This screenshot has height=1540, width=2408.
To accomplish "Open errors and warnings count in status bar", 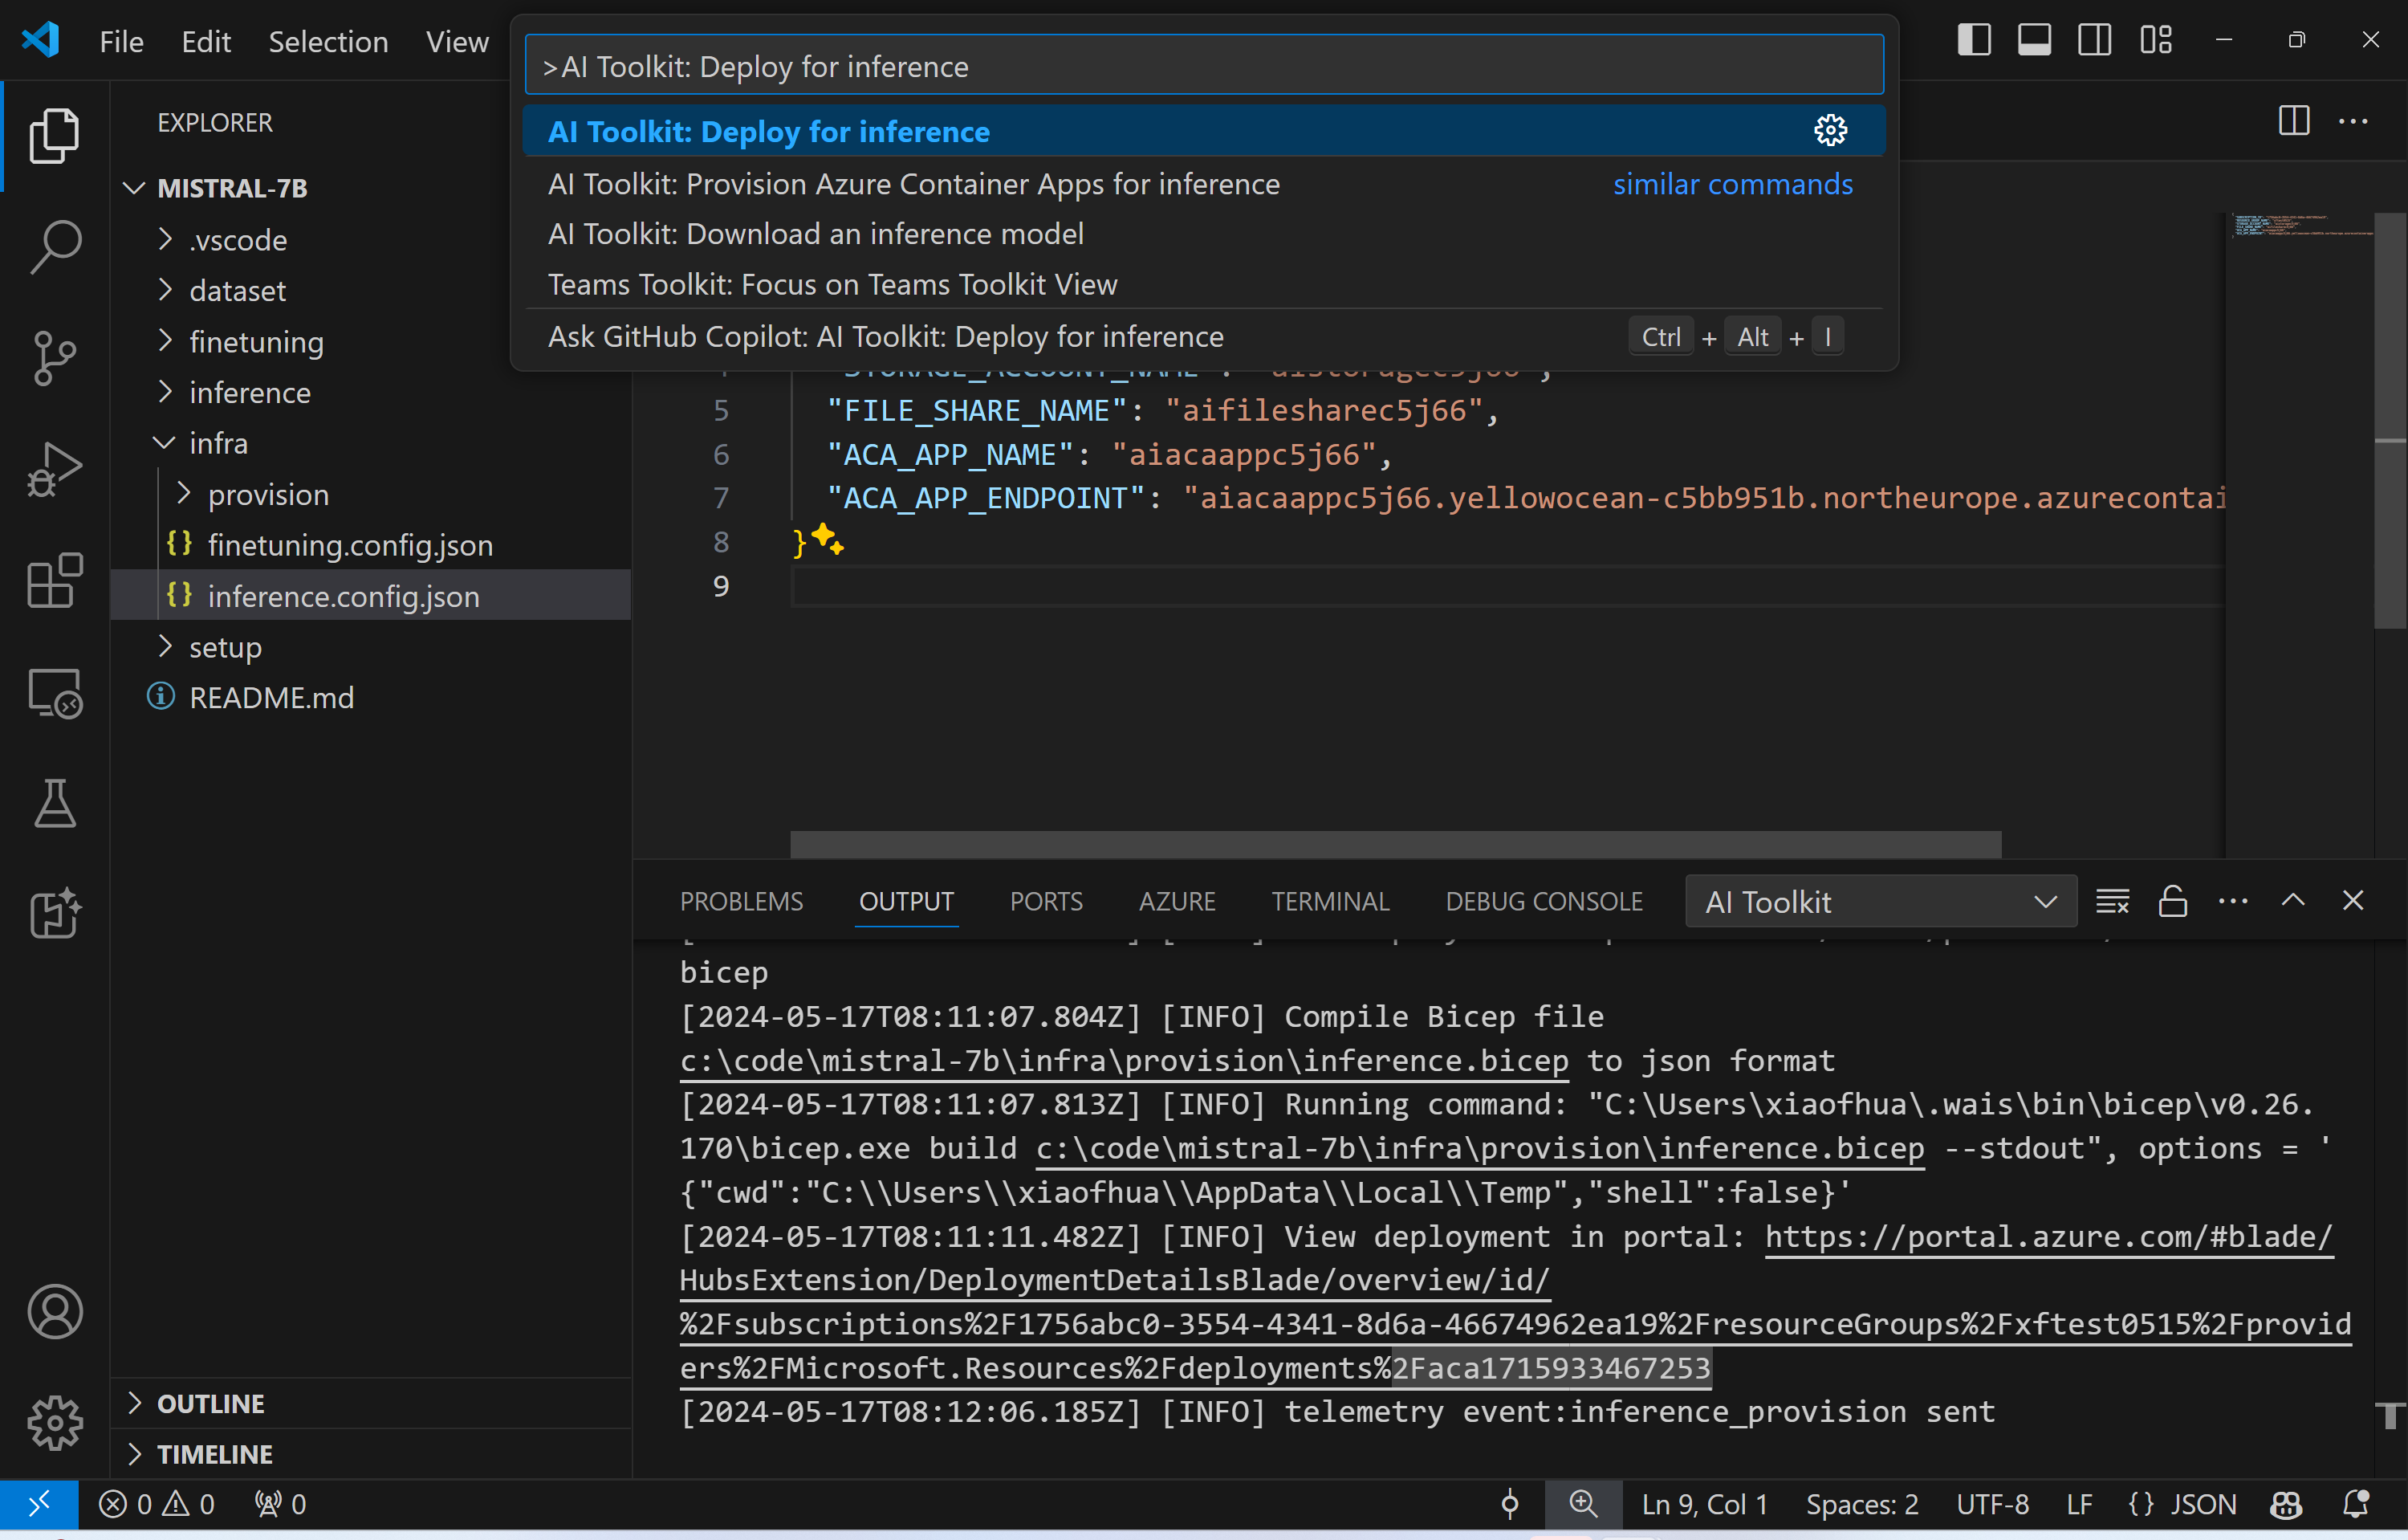I will [157, 1504].
